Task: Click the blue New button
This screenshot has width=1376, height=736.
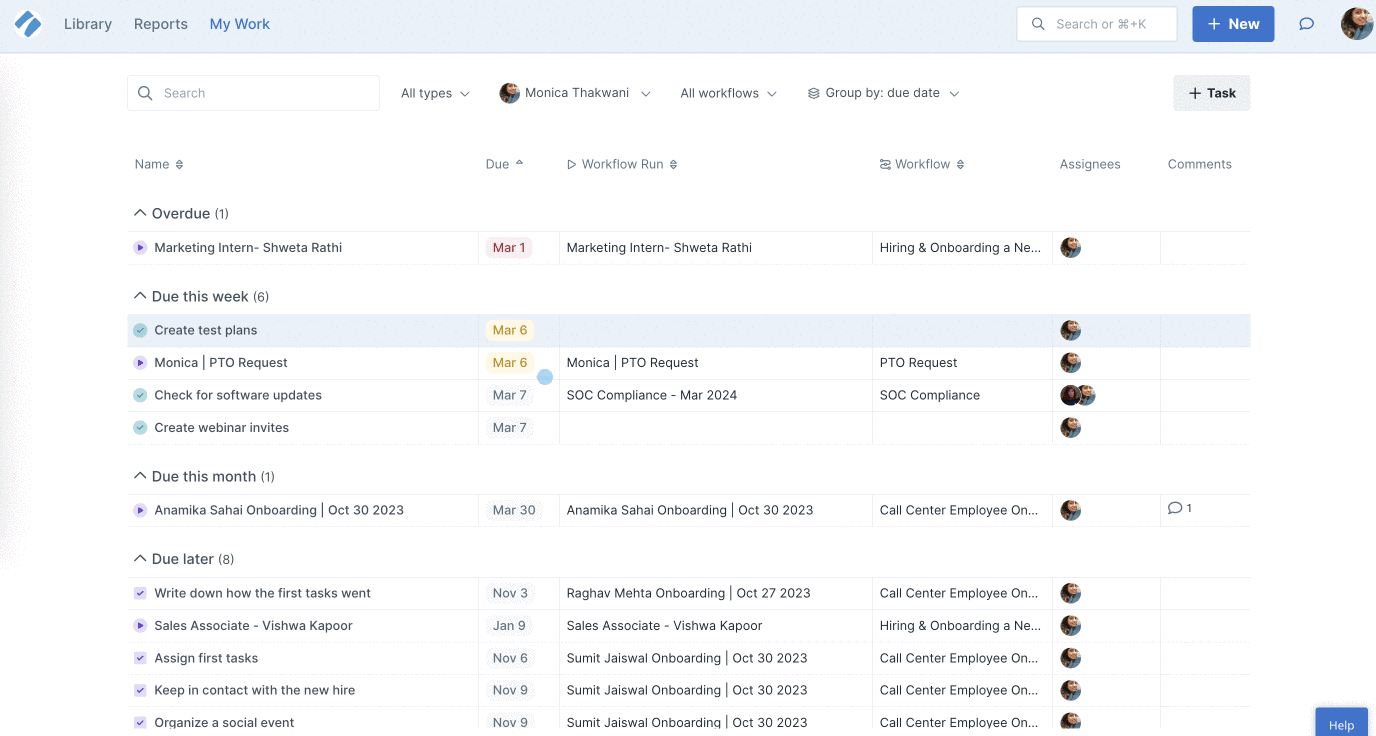Action: click(1233, 24)
